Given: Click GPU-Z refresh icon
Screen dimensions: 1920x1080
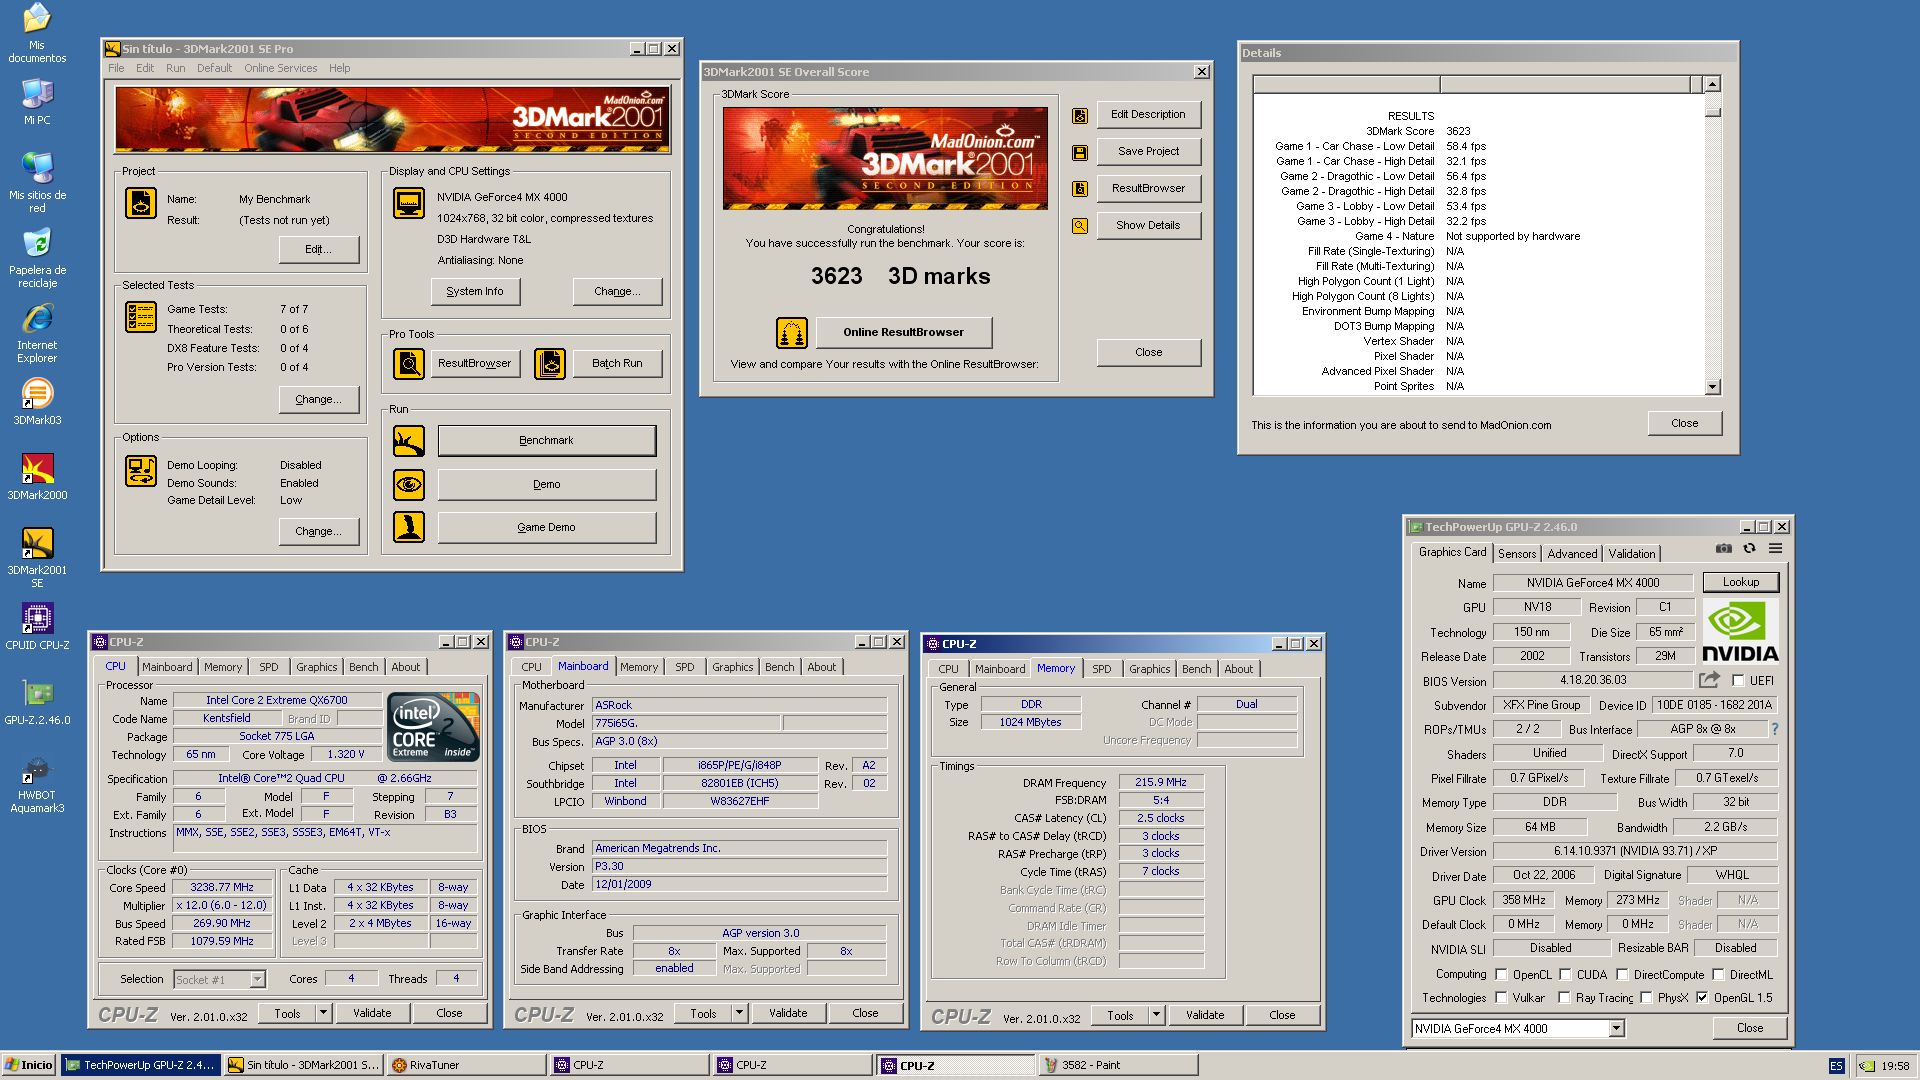Looking at the screenshot, I should tap(1749, 549).
